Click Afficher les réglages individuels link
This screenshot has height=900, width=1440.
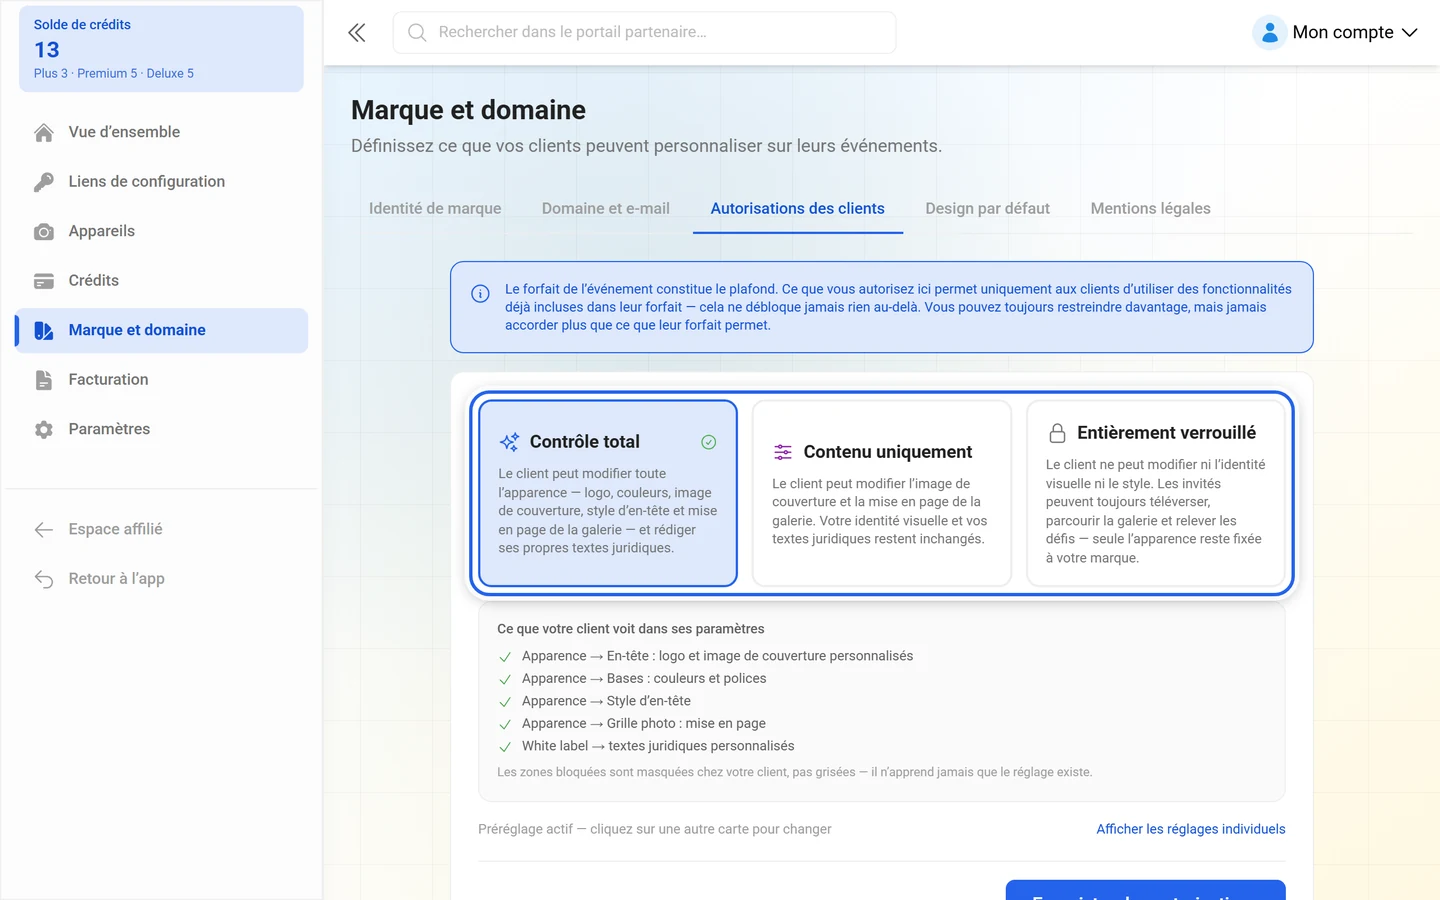tap(1191, 829)
